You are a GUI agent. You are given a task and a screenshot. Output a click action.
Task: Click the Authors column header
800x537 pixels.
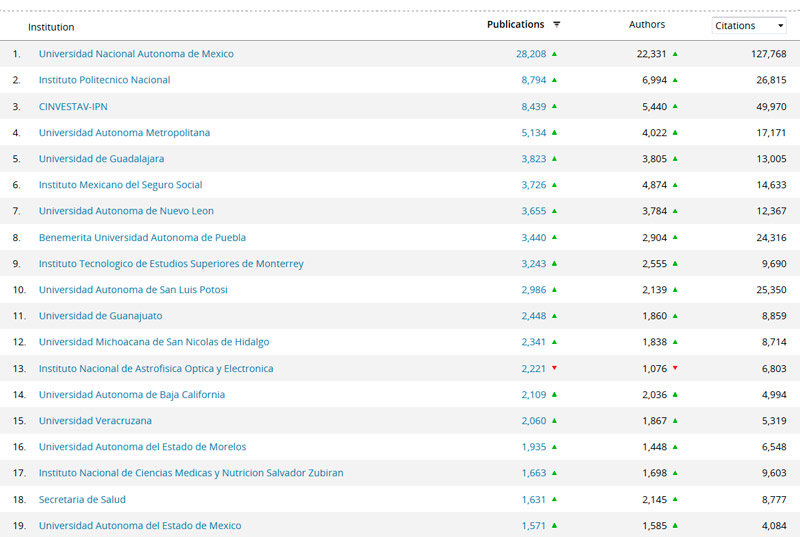[x=646, y=24]
